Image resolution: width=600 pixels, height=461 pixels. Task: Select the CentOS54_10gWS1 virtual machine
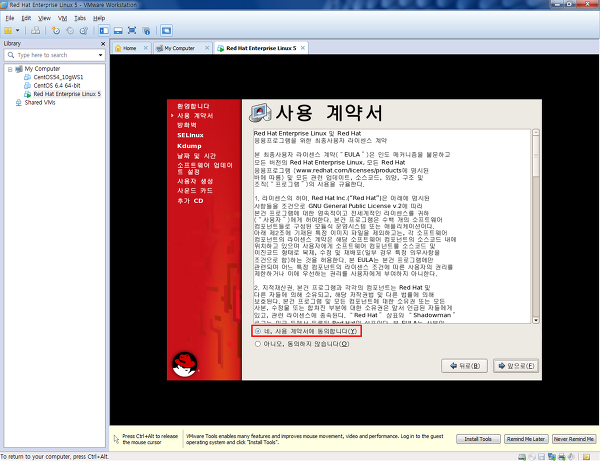(58, 77)
